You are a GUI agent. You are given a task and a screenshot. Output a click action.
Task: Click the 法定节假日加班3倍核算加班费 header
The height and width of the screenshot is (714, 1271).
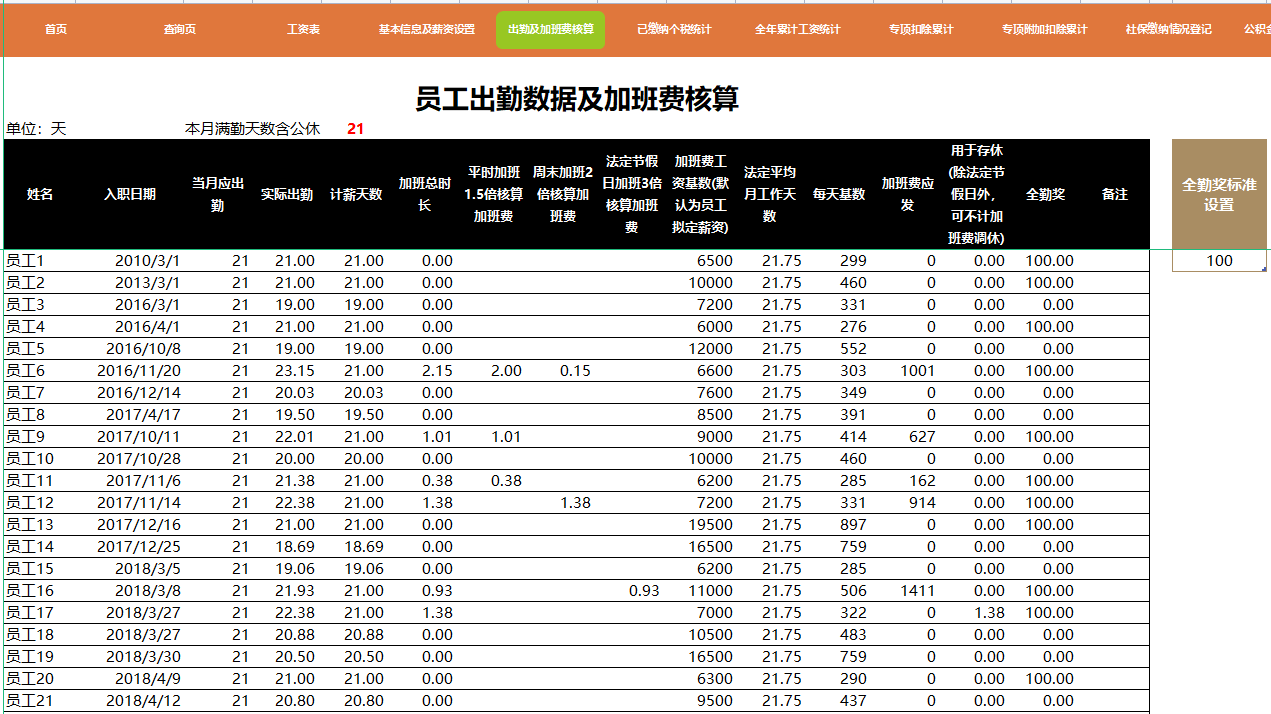[631, 194]
